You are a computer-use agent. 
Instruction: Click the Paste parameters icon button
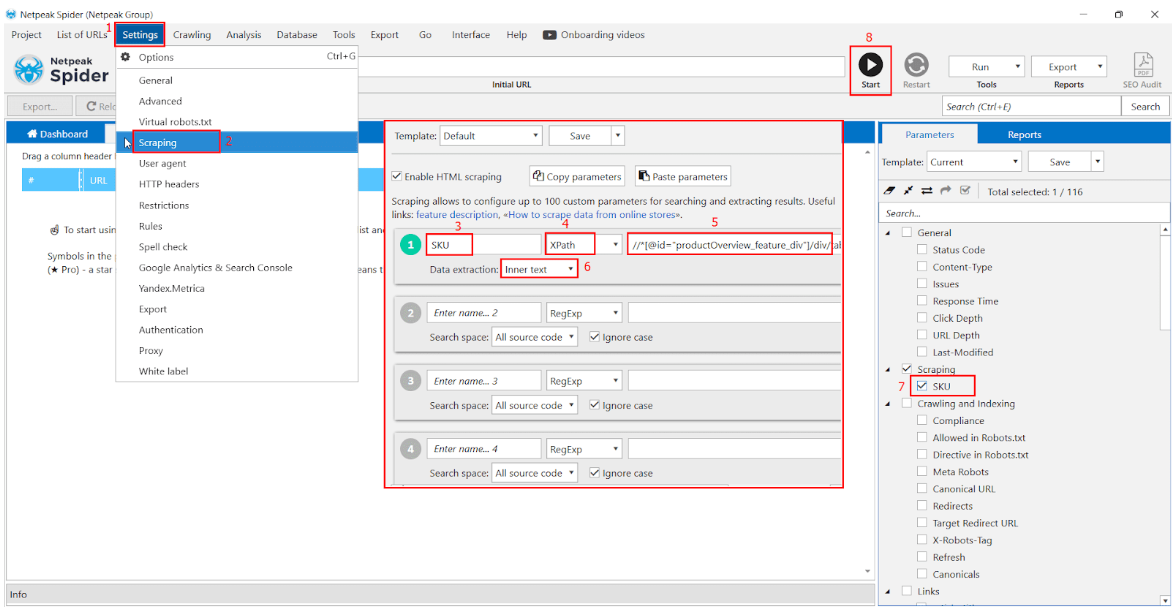(682, 176)
